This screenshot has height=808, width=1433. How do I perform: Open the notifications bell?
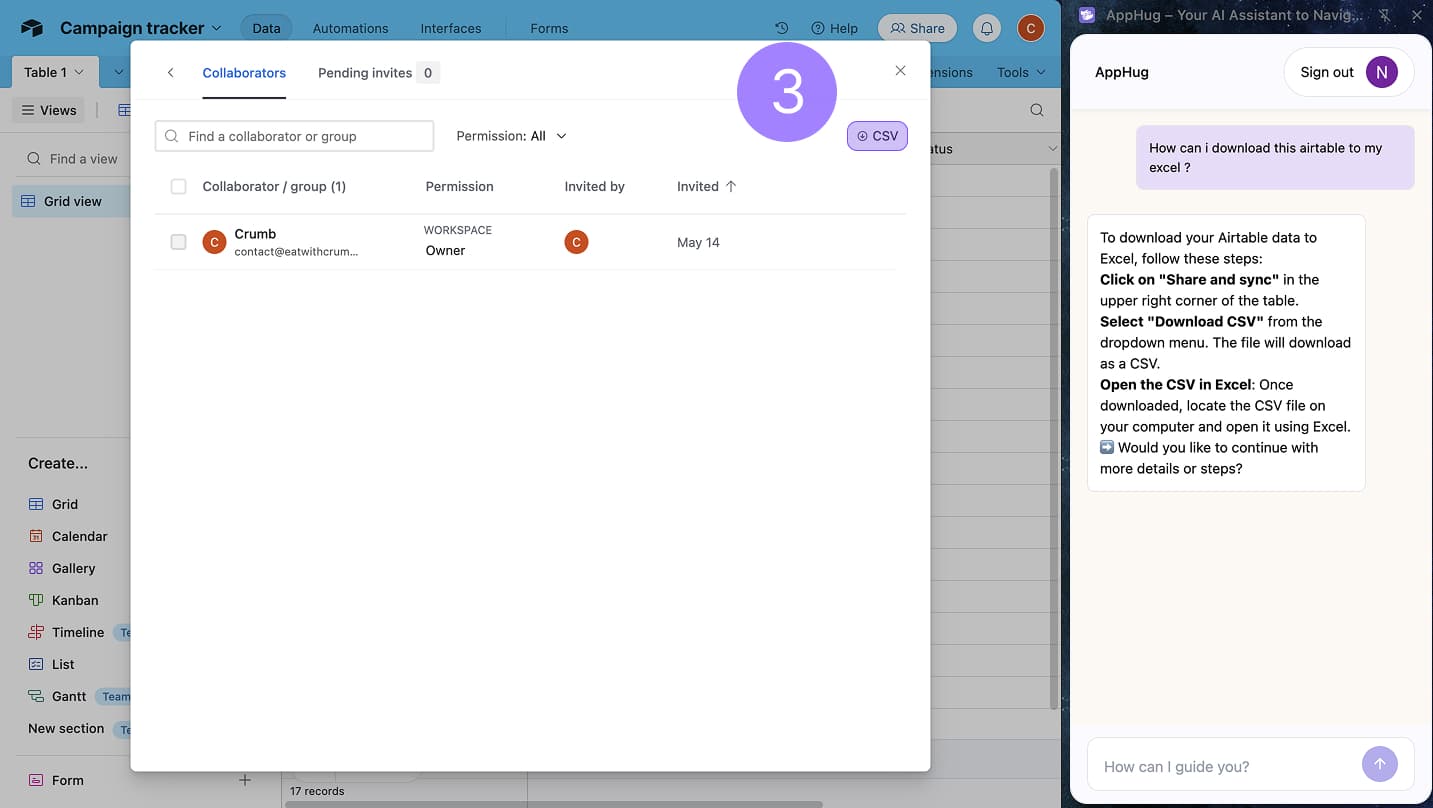coord(987,28)
